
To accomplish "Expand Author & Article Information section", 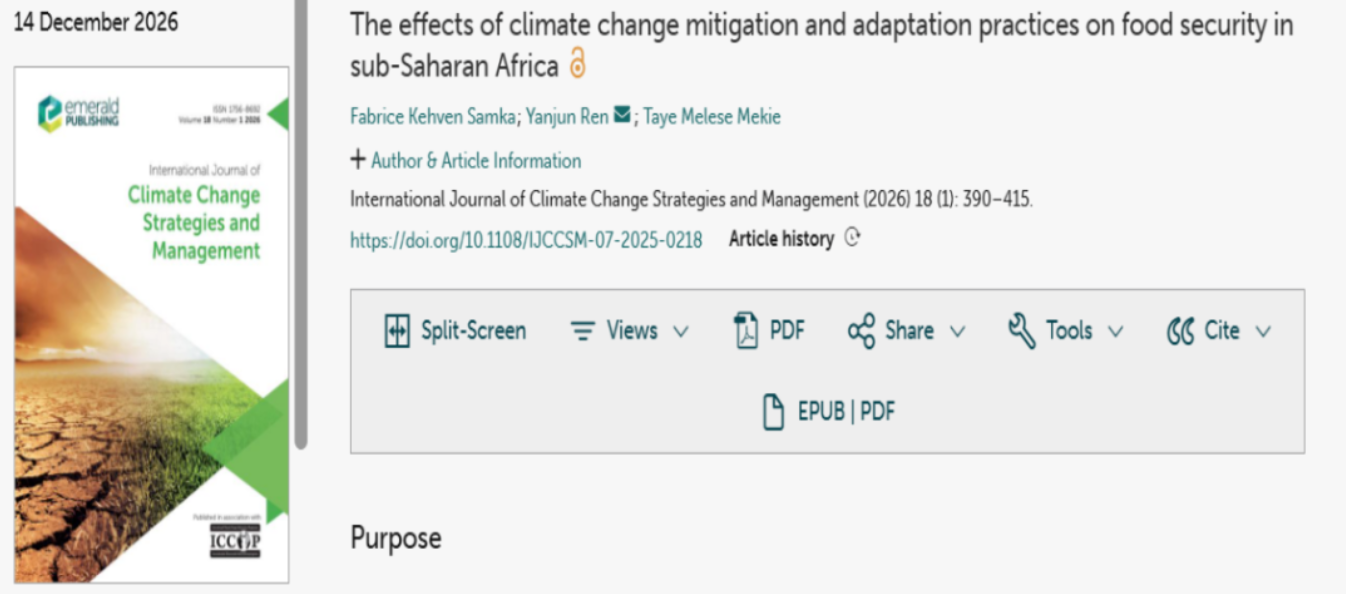I will 465,160.
